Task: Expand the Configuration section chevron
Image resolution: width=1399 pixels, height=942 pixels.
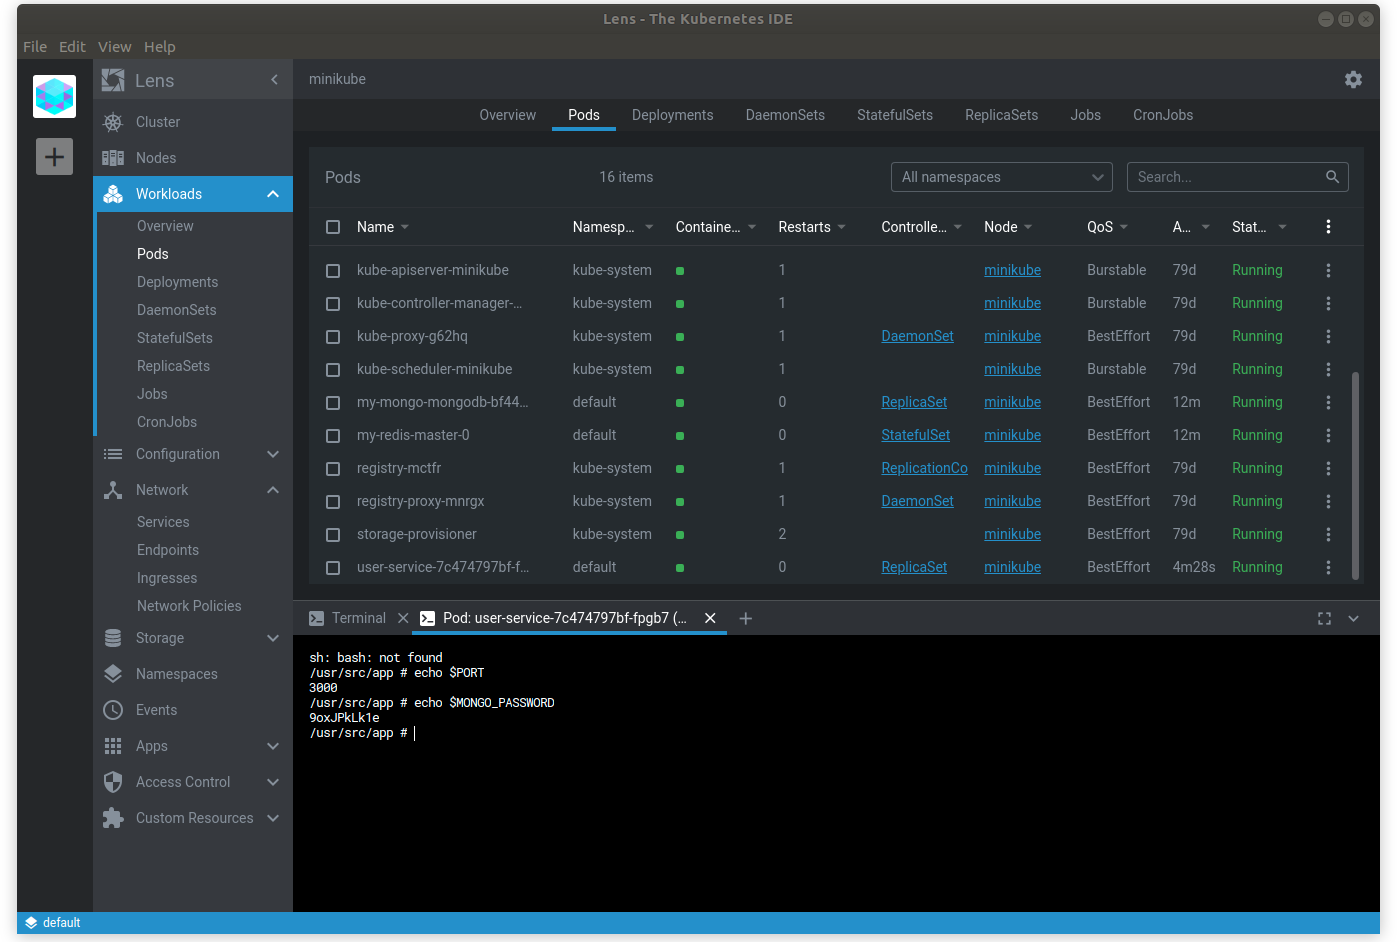Action: tap(273, 454)
